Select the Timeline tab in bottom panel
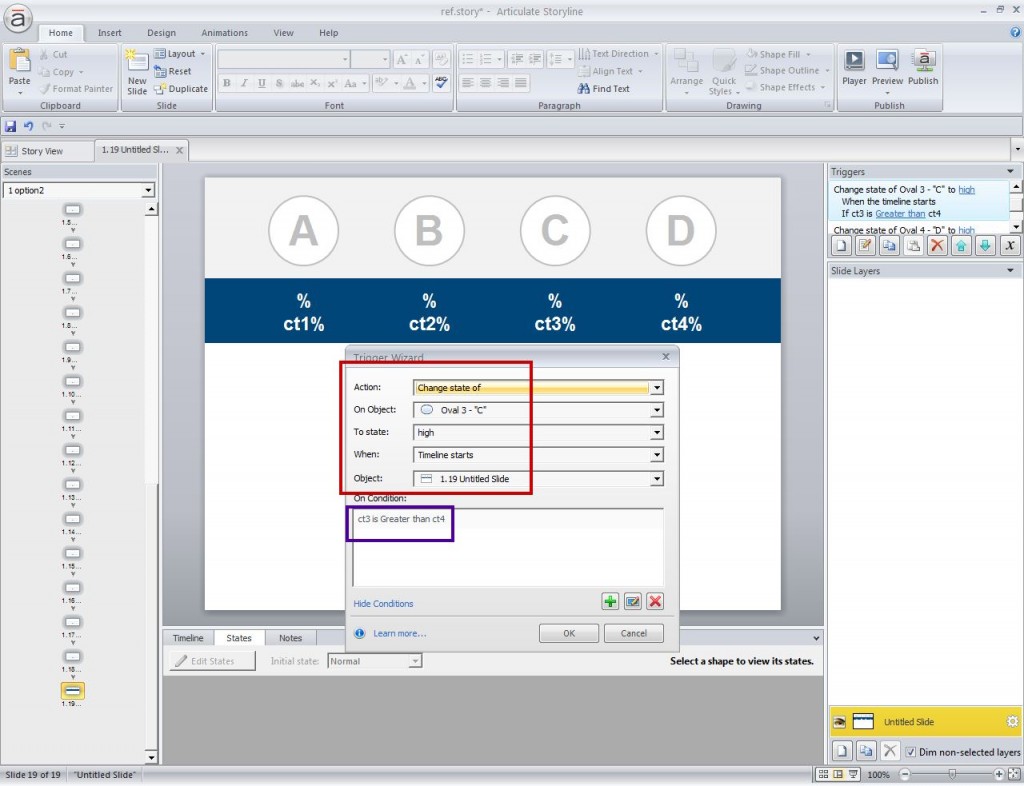Image resolution: width=1024 pixels, height=786 pixels. click(188, 638)
